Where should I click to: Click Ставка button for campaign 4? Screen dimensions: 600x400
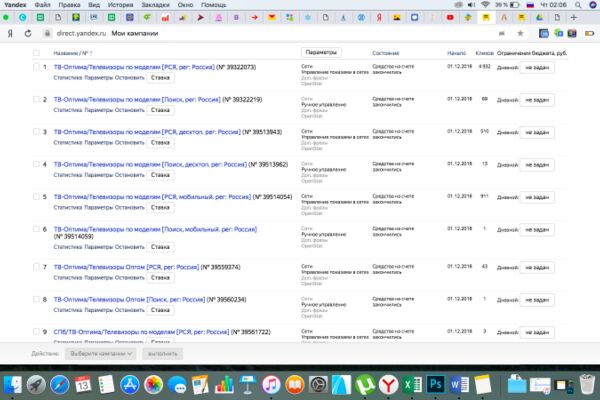click(x=160, y=175)
